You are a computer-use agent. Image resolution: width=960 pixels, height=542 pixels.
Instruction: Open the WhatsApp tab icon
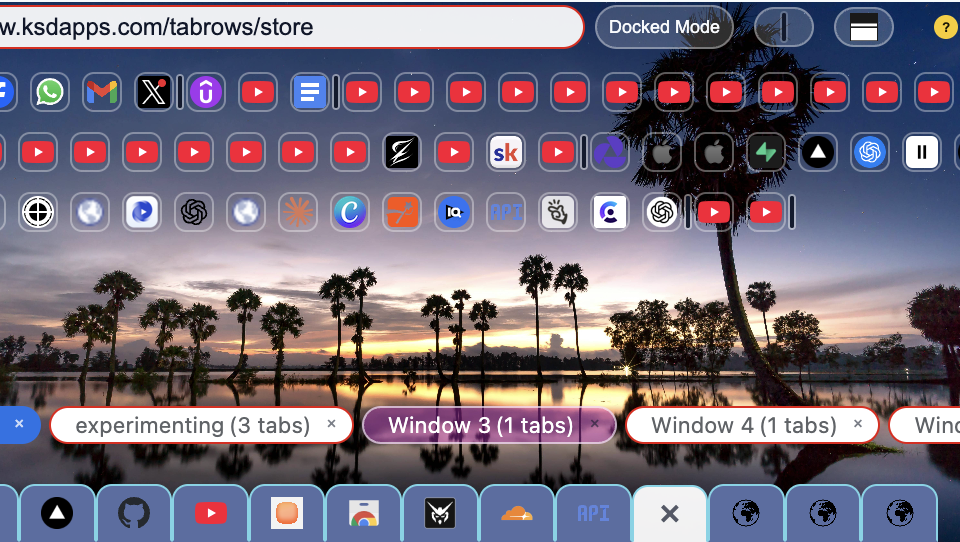49,93
